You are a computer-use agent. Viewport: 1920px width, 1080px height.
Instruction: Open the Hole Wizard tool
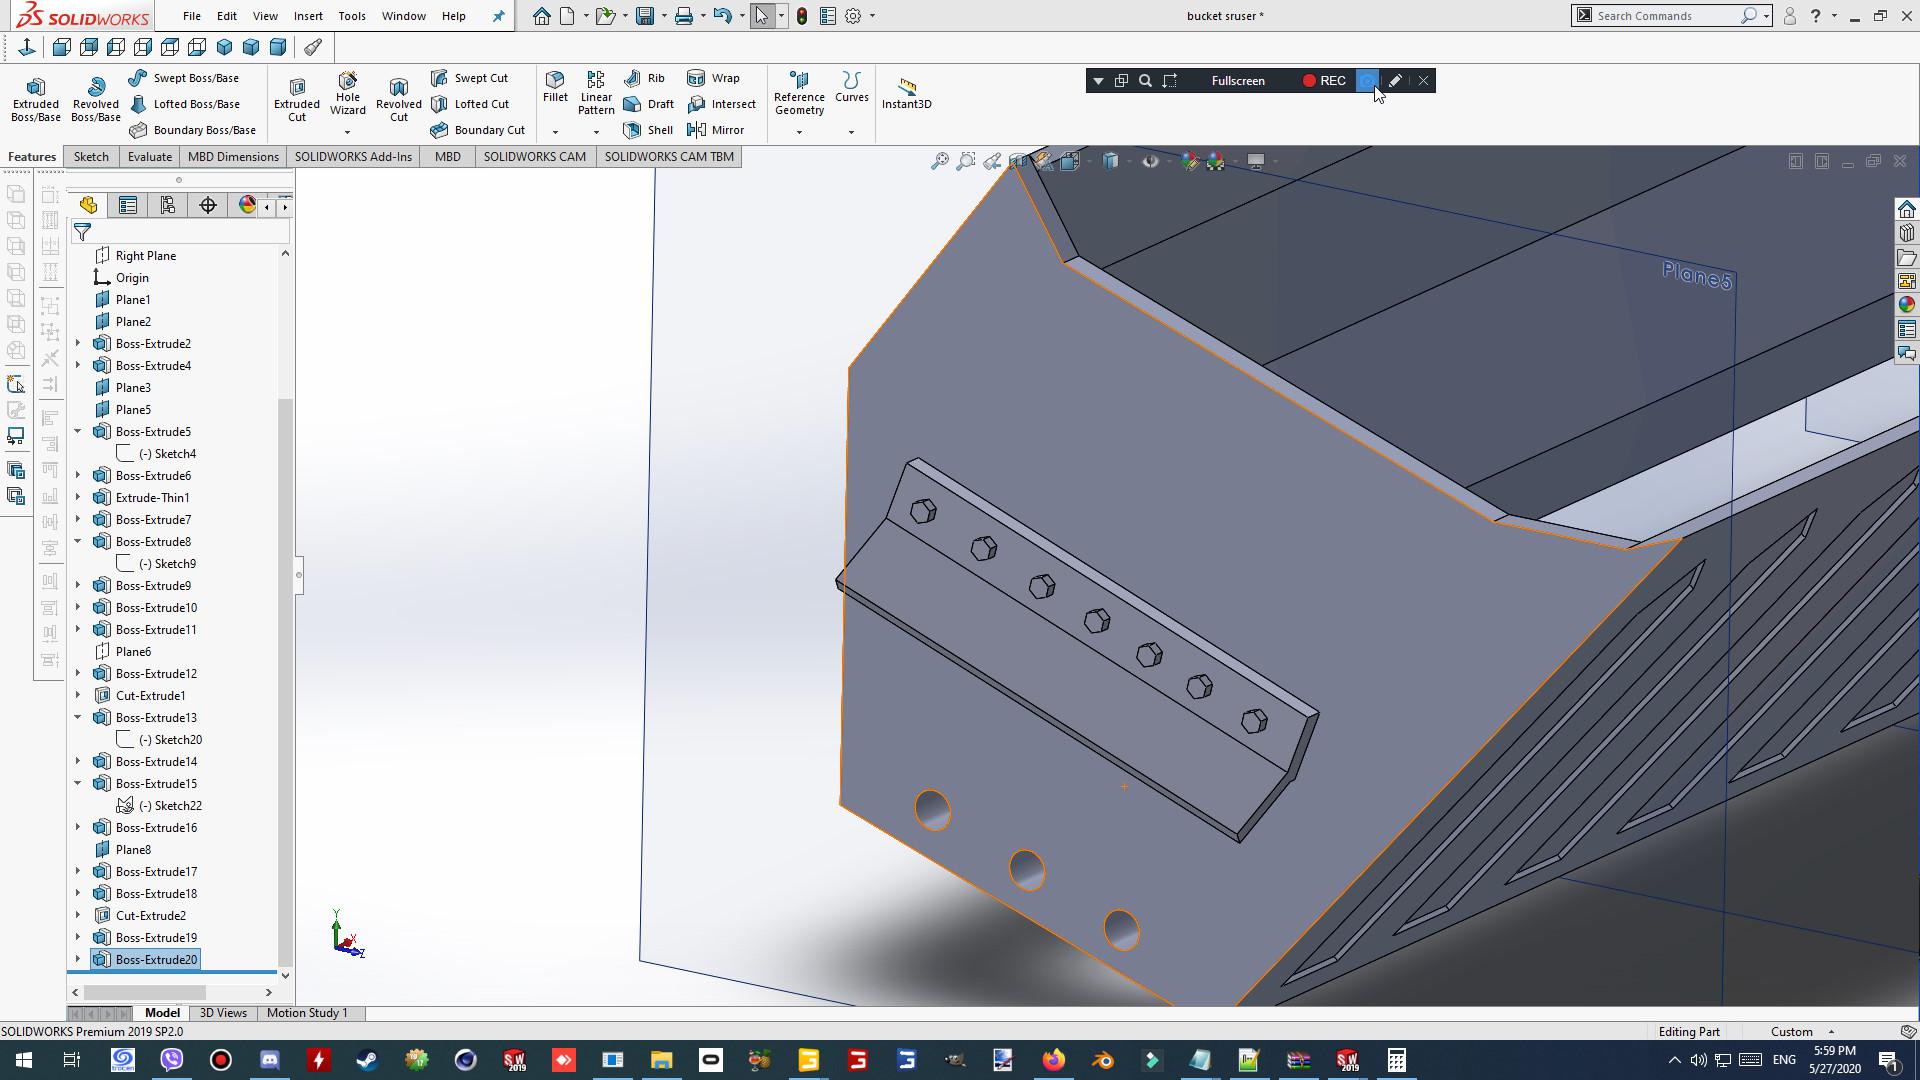[x=347, y=93]
